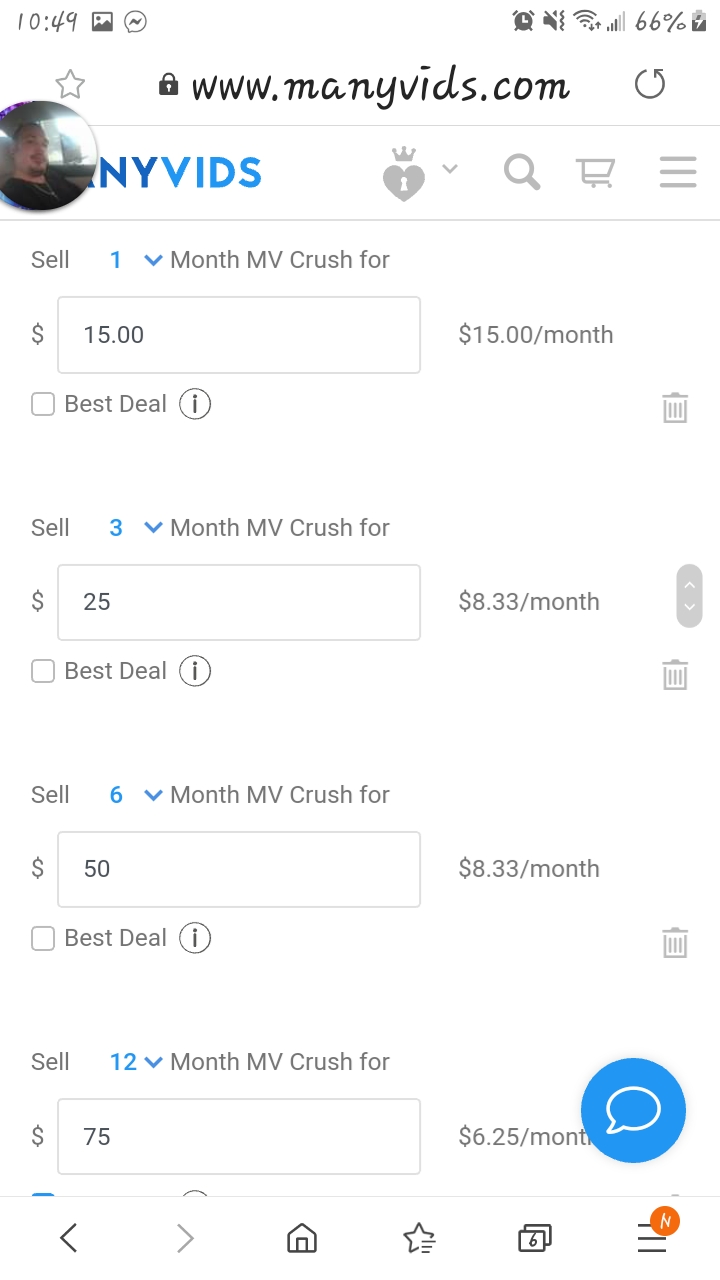Click the page scroll handle on right

(x=689, y=596)
